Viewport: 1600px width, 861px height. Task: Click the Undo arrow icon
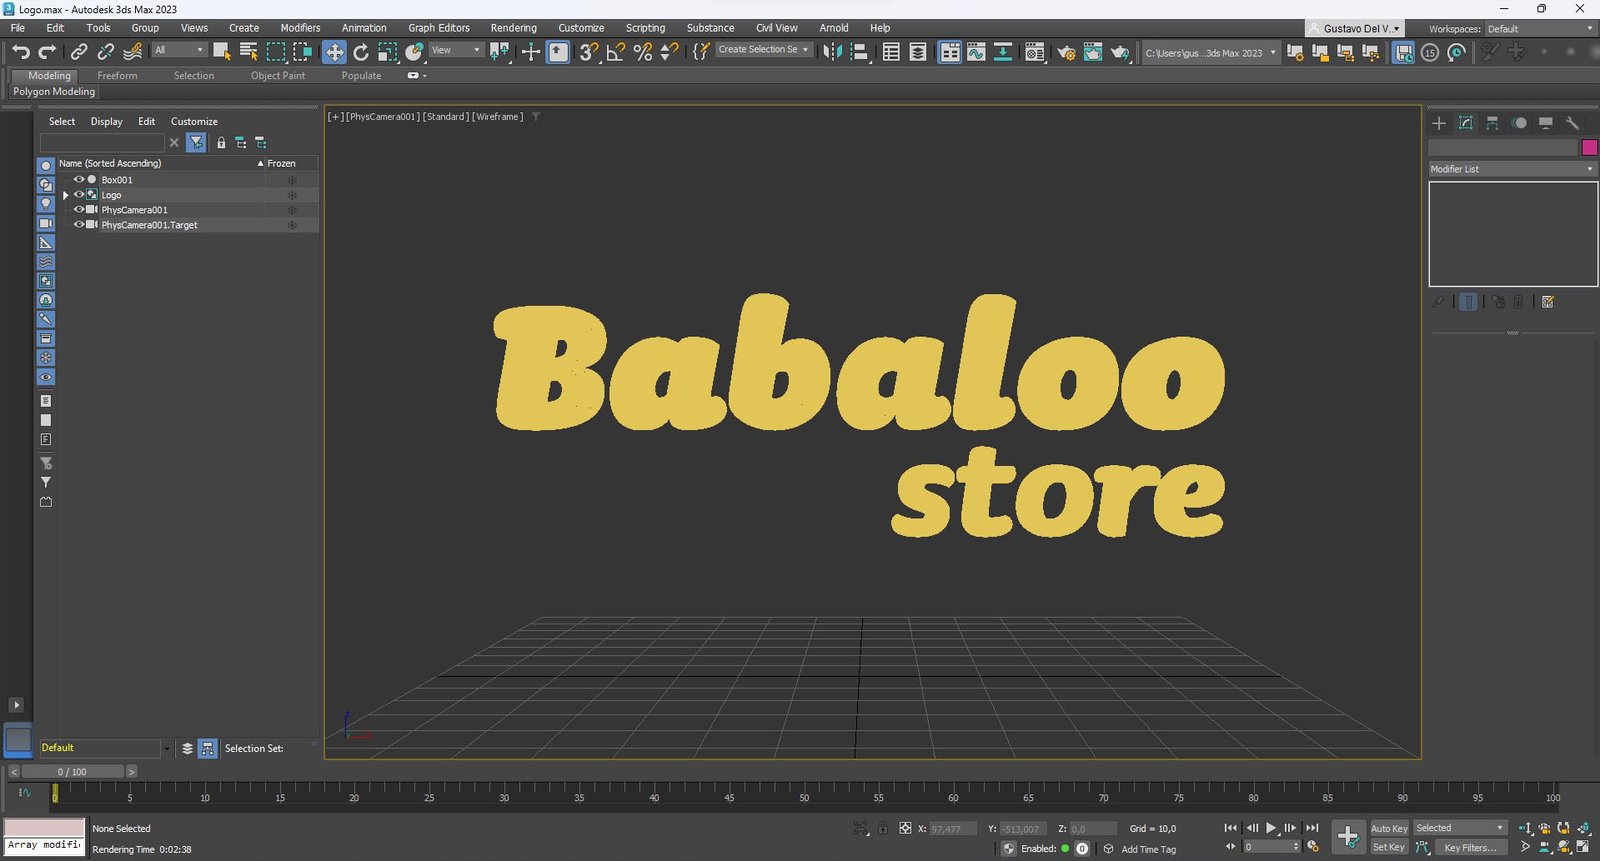pos(21,51)
